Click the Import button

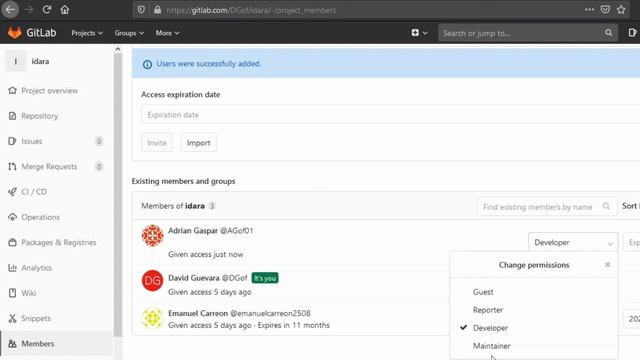click(198, 142)
